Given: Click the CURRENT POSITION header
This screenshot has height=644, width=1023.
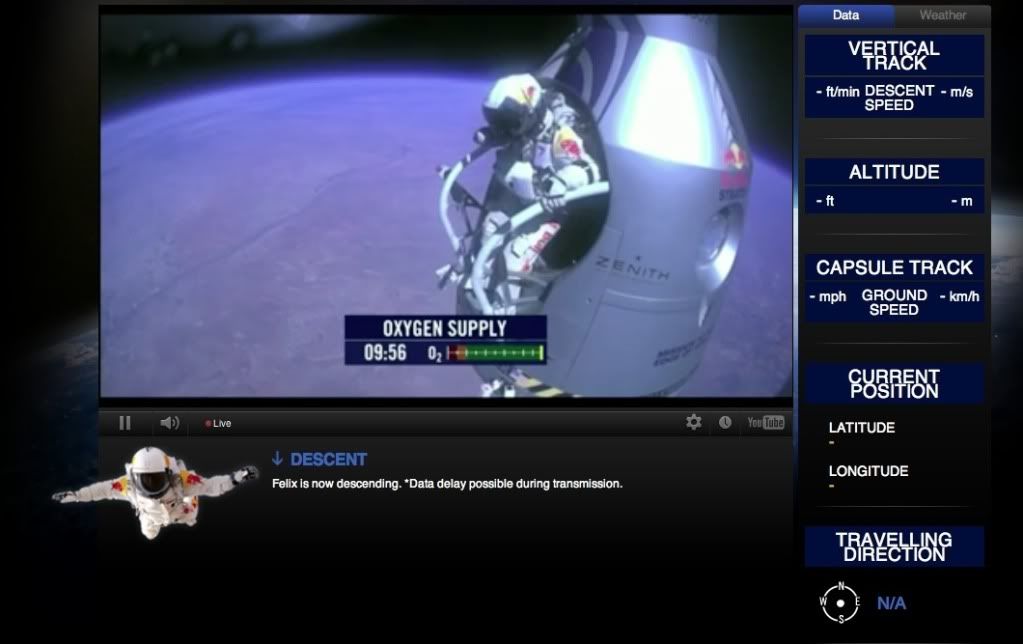Looking at the screenshot, I should click(894, 384).
